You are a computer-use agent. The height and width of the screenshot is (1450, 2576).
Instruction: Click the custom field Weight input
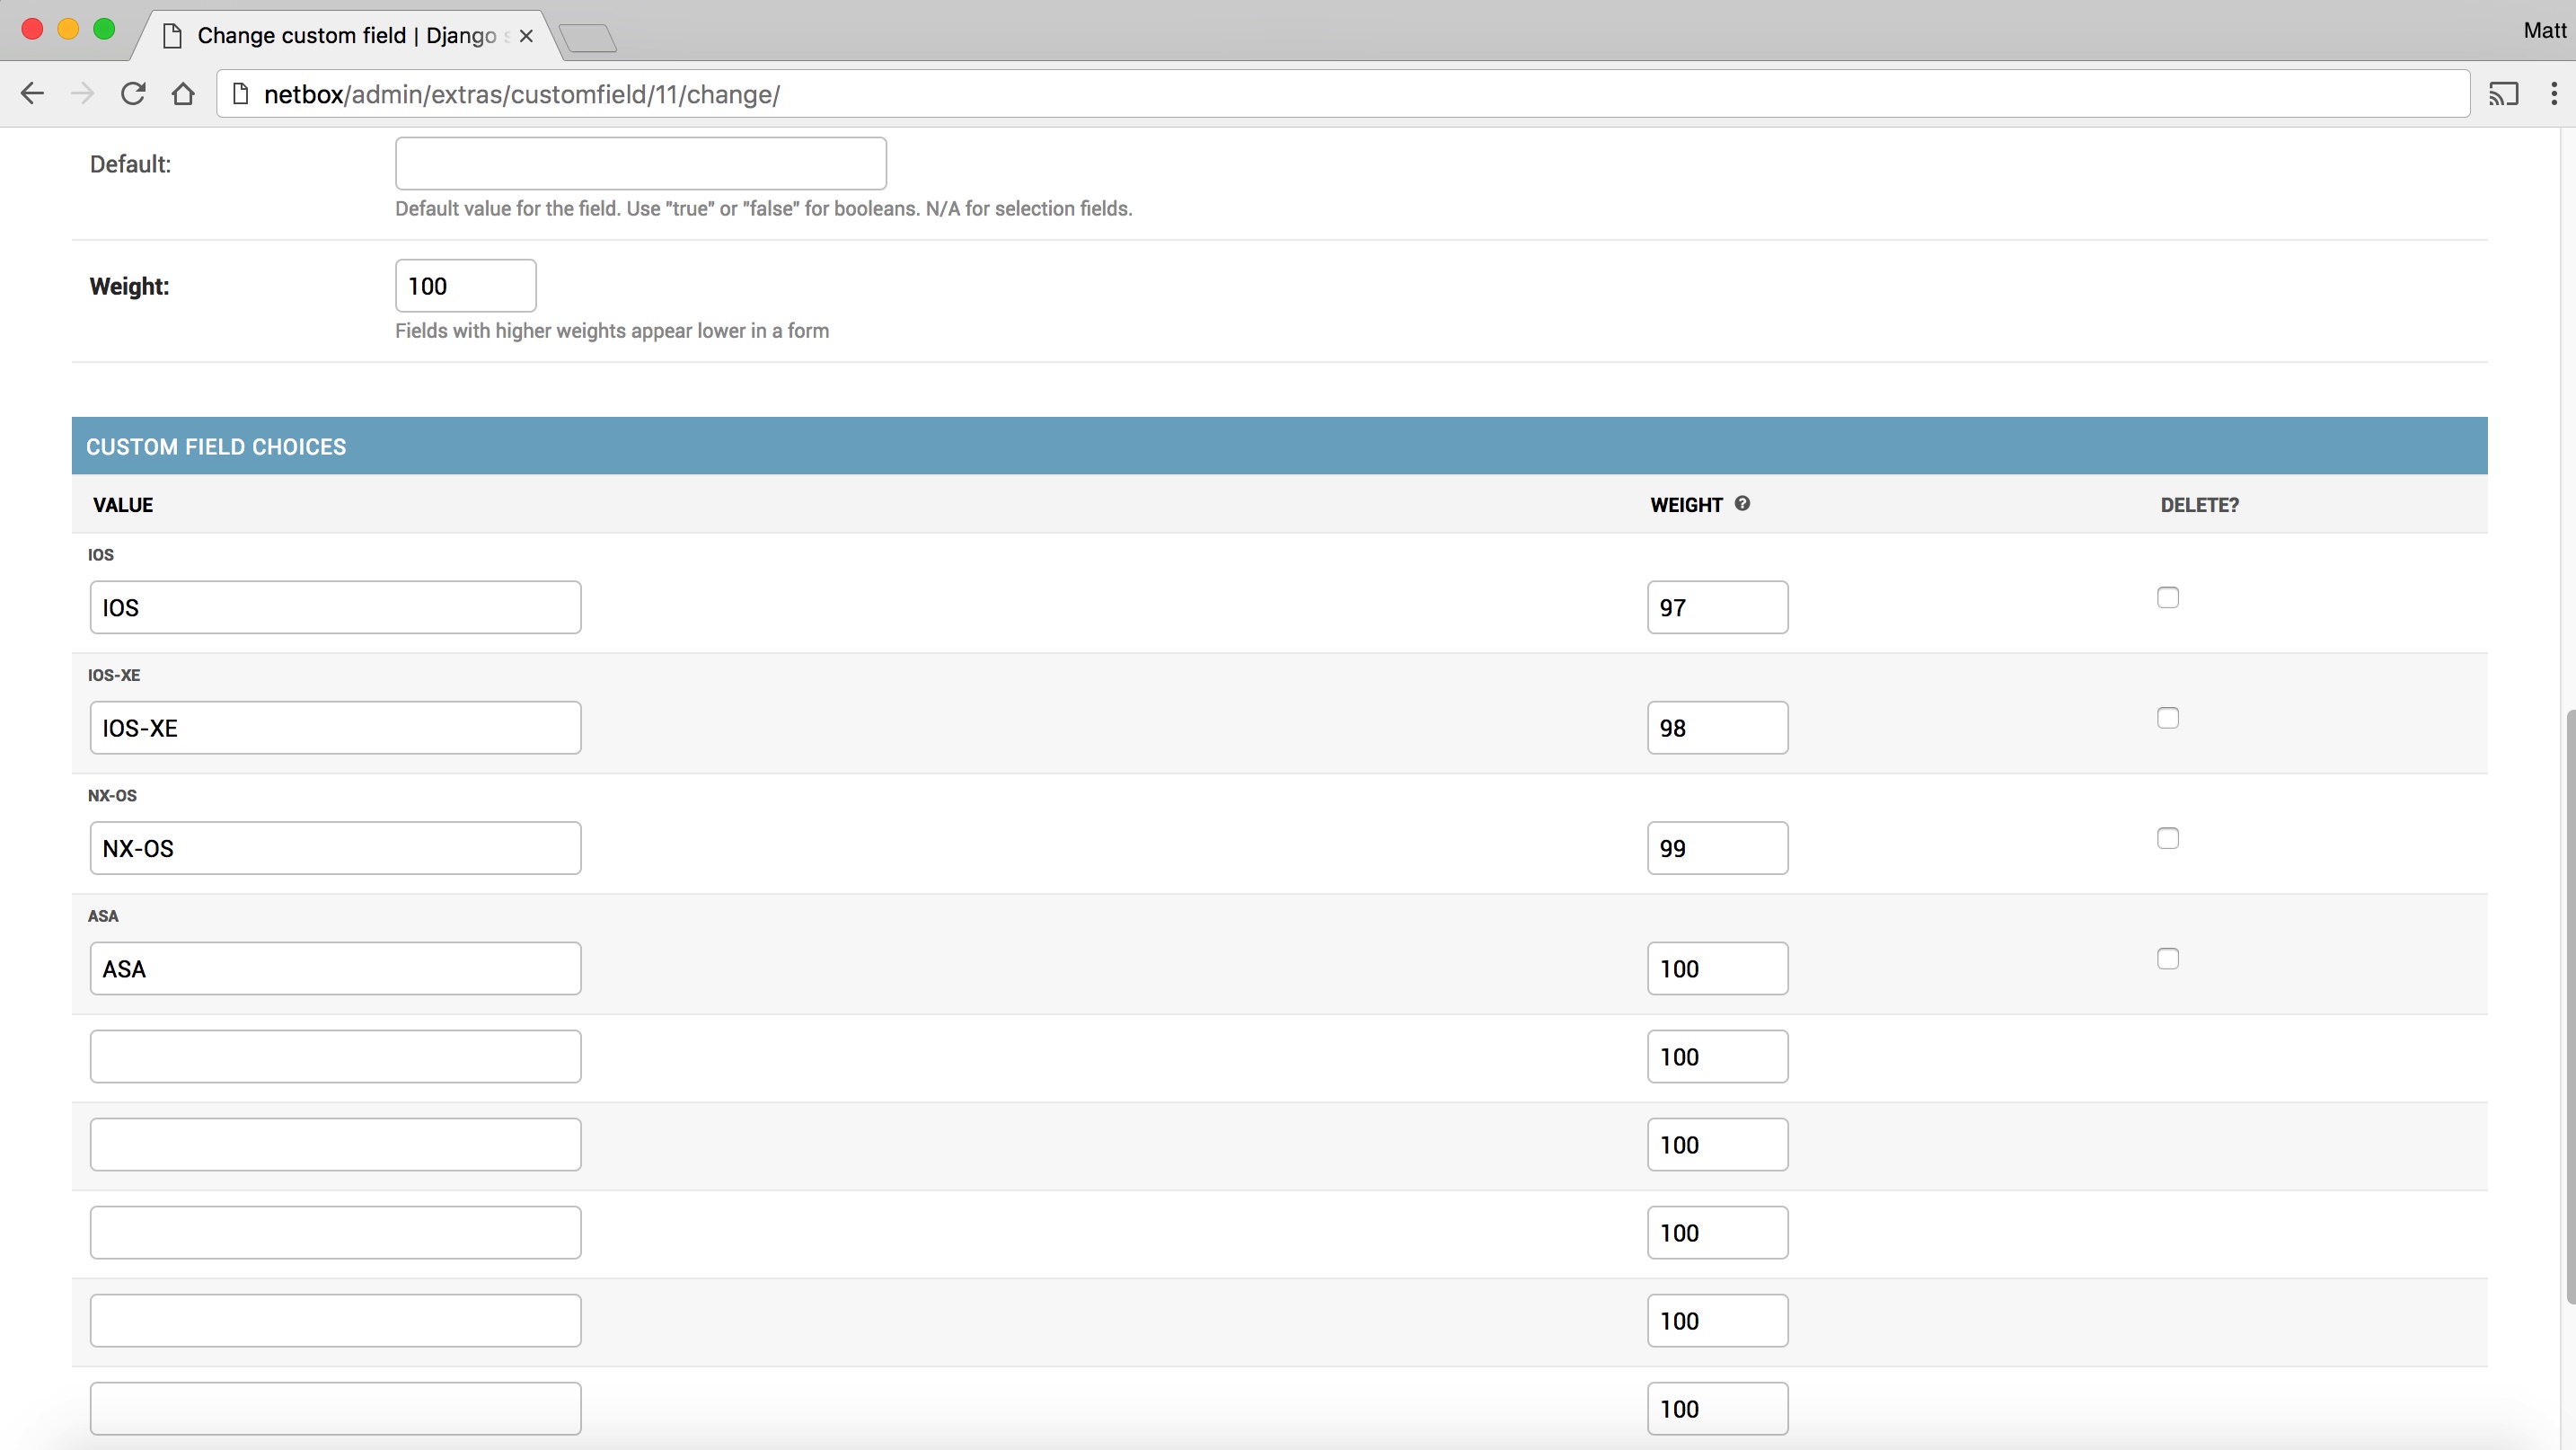(466, 286)
